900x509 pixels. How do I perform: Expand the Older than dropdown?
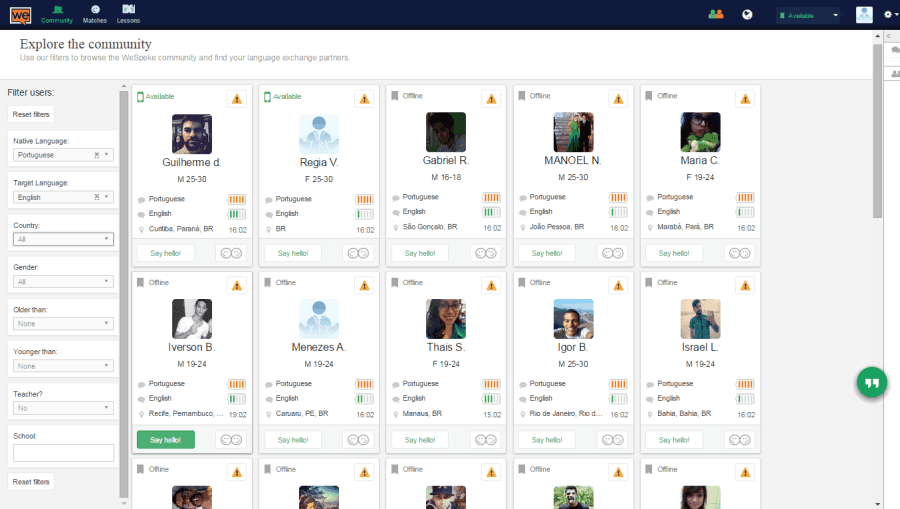(63, 324)
